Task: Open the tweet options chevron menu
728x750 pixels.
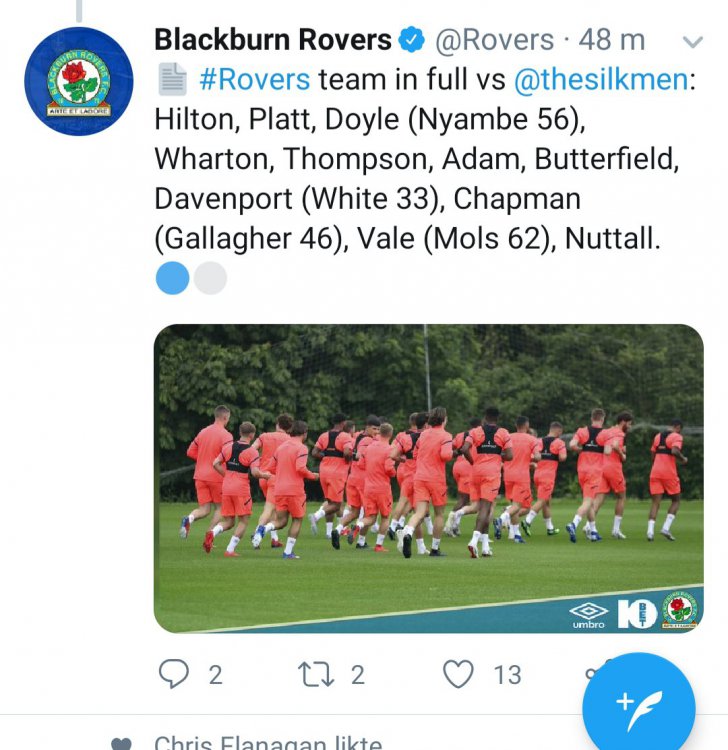Action: [693, 42]
